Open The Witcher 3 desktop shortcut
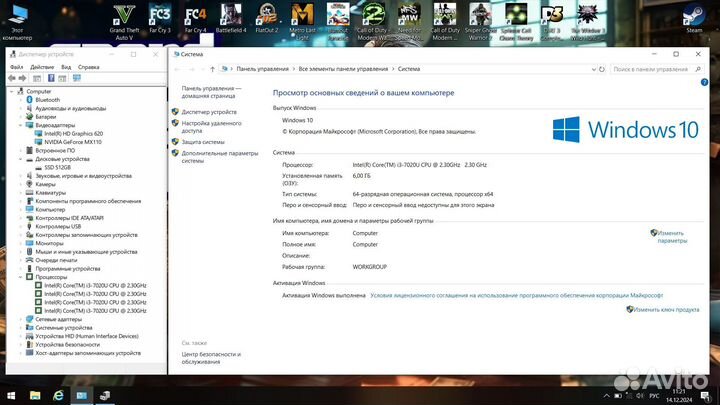720x405 pixels. coord(588,22)
